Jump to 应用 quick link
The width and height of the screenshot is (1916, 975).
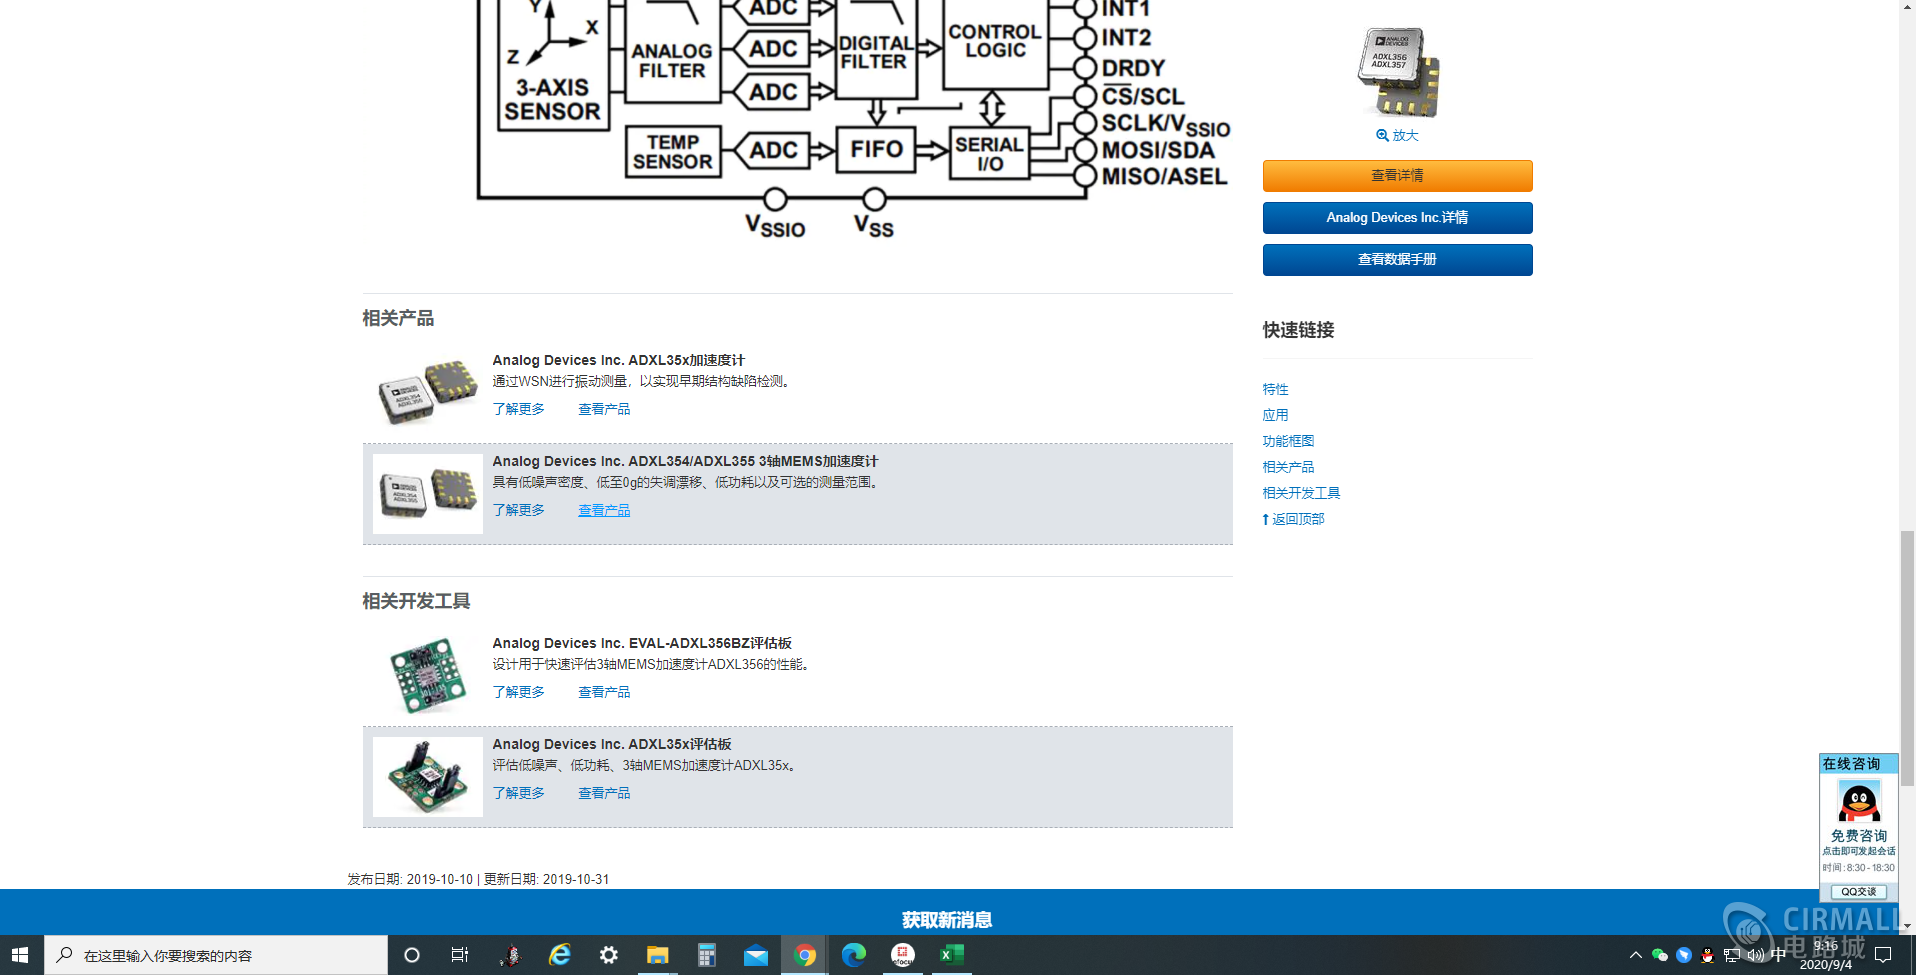1275,415
